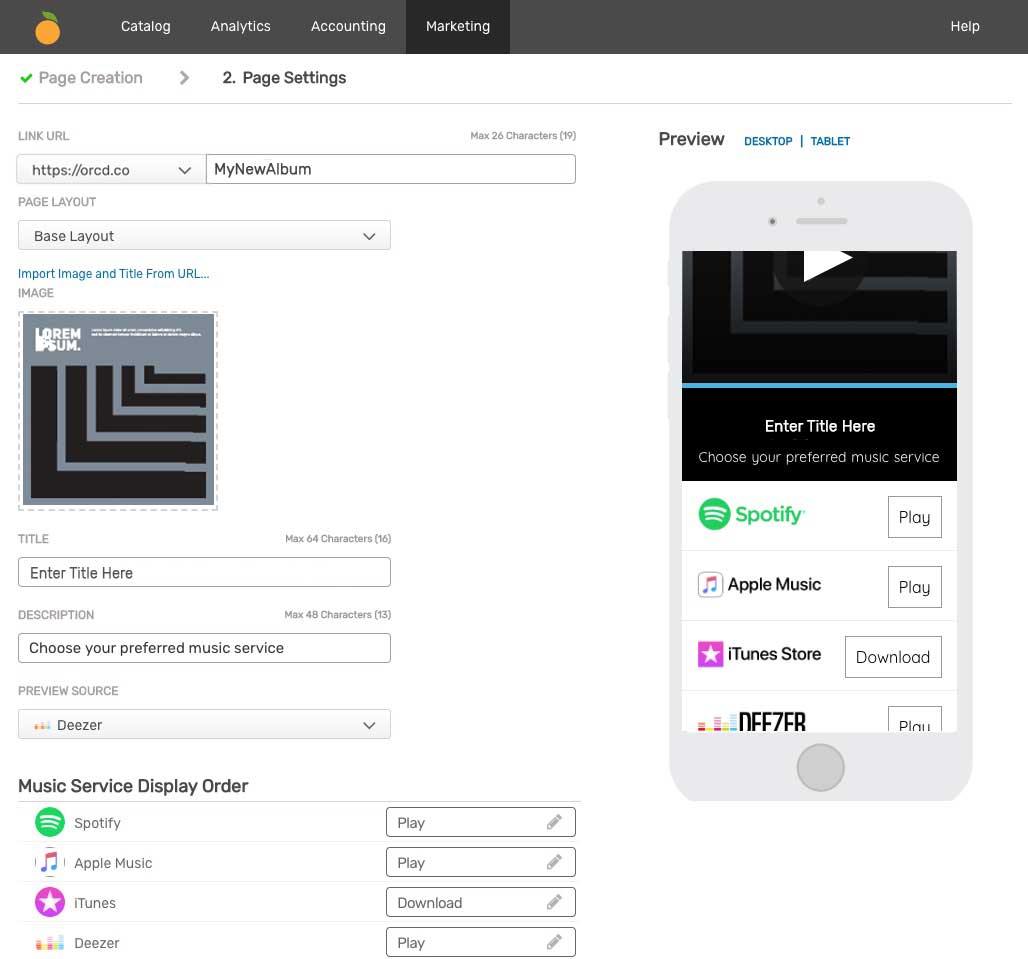Select the Deezer row name in display order
The image size is (1028, 959).
pos(96,943)
